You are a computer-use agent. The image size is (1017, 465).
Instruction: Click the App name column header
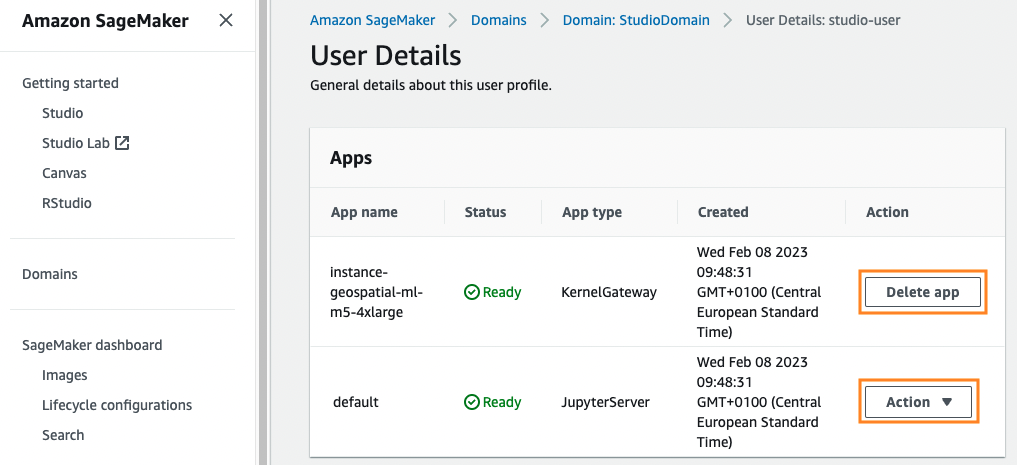(x=364, y=212)
